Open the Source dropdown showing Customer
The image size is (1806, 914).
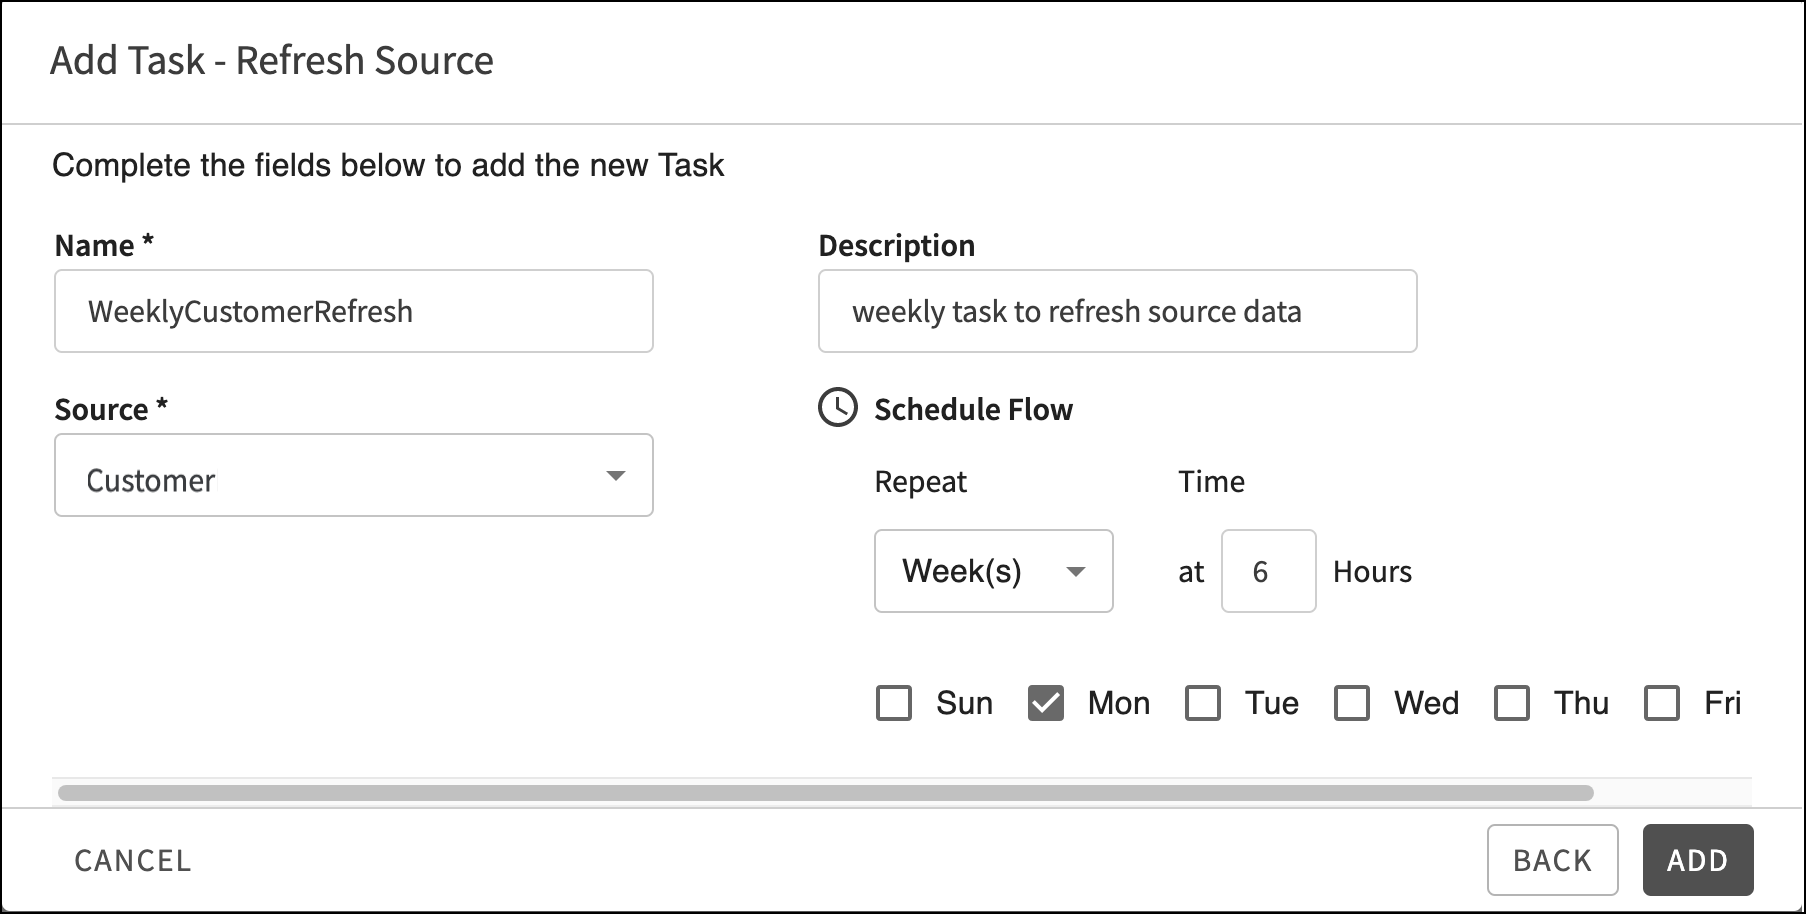353,476
